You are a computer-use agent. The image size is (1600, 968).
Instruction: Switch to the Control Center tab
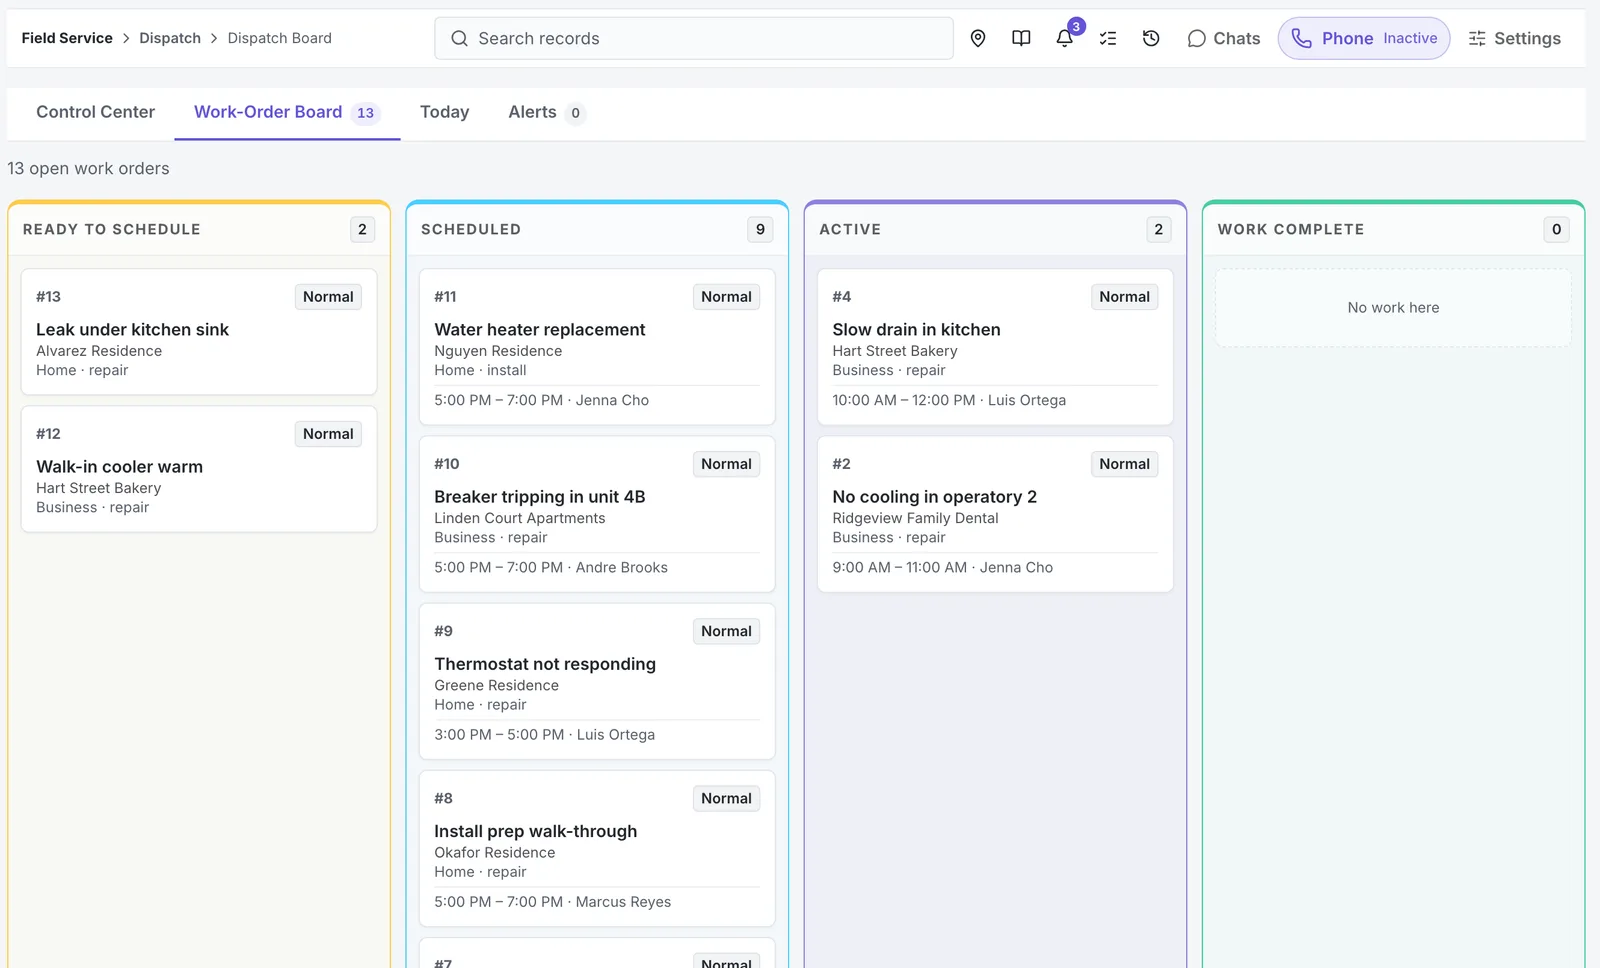(95, 112)
